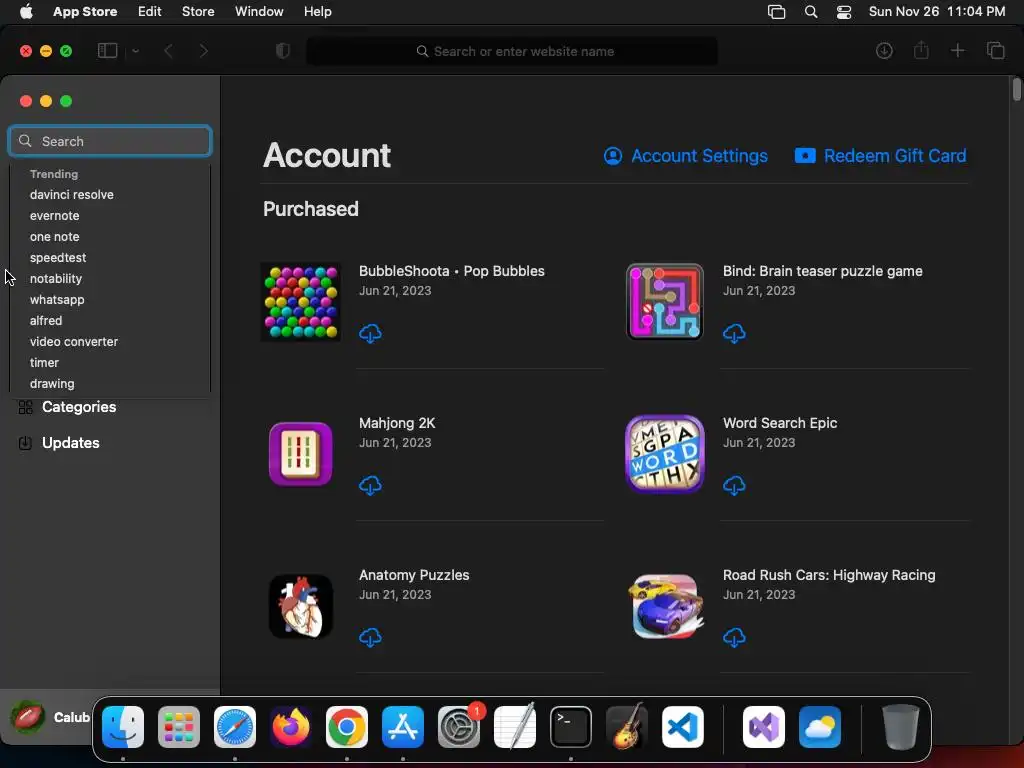Go back in Safari window
This screenshot has height=768, width=1024.
point(168,51)
